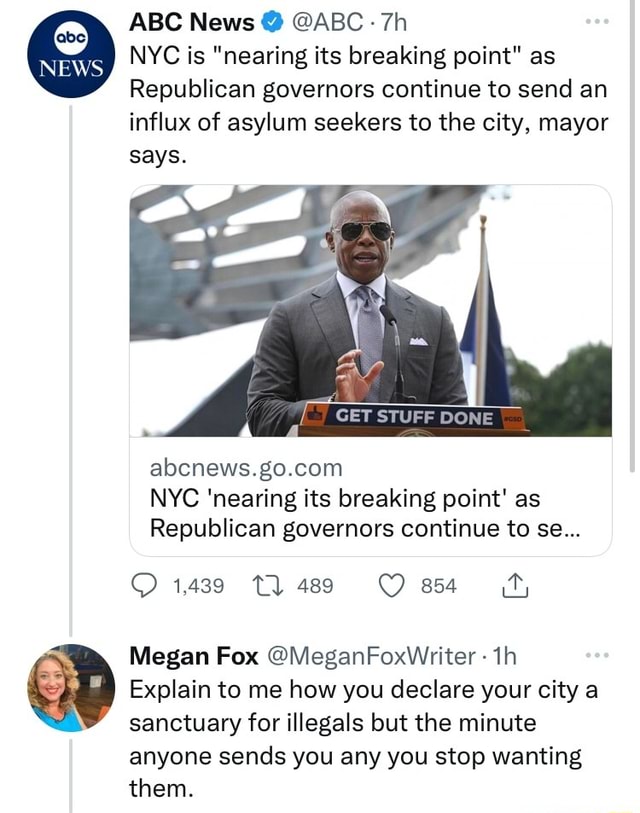The image size is (640, 813).
Task: Open more options on Megan Fox reply
Action: tap(594, 656)
